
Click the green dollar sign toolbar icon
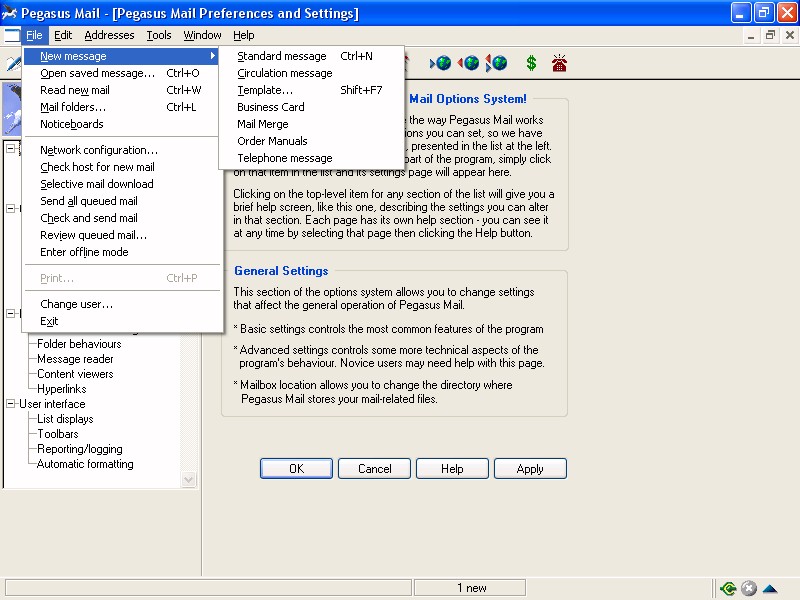531,63
